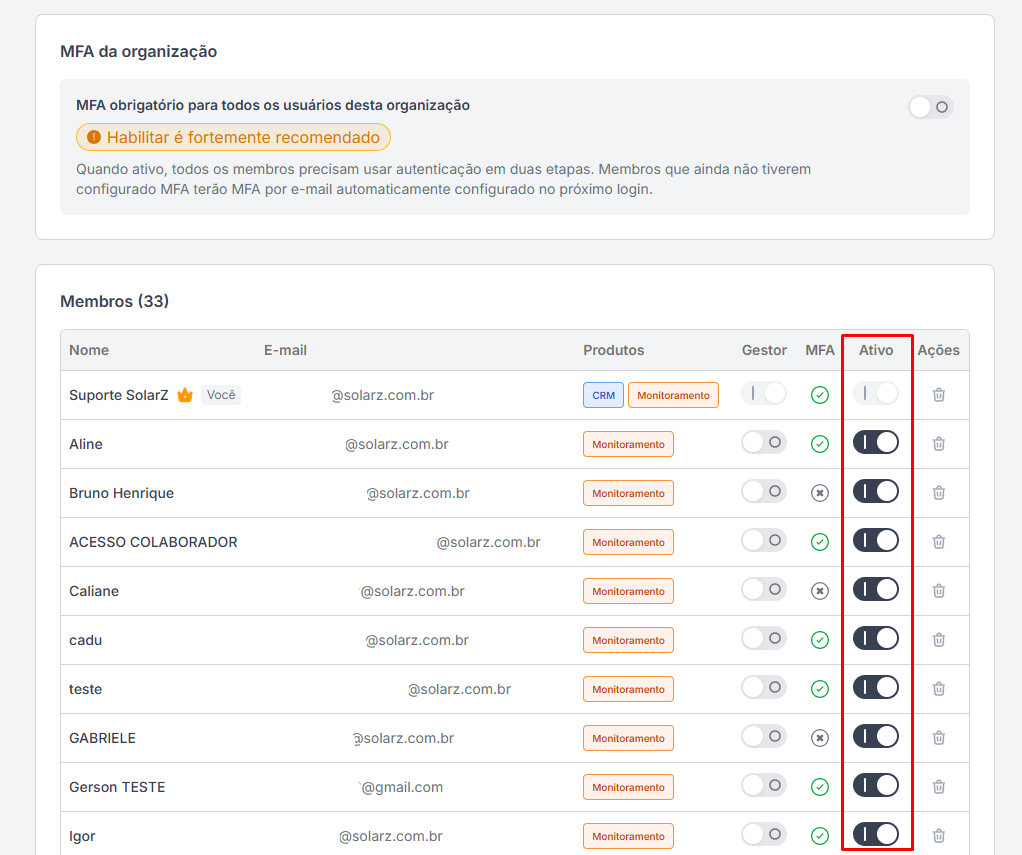1022x855 pixels.
Task: Toggle Gestor switch for Bruno Henrique
Action: coord(764,491)
